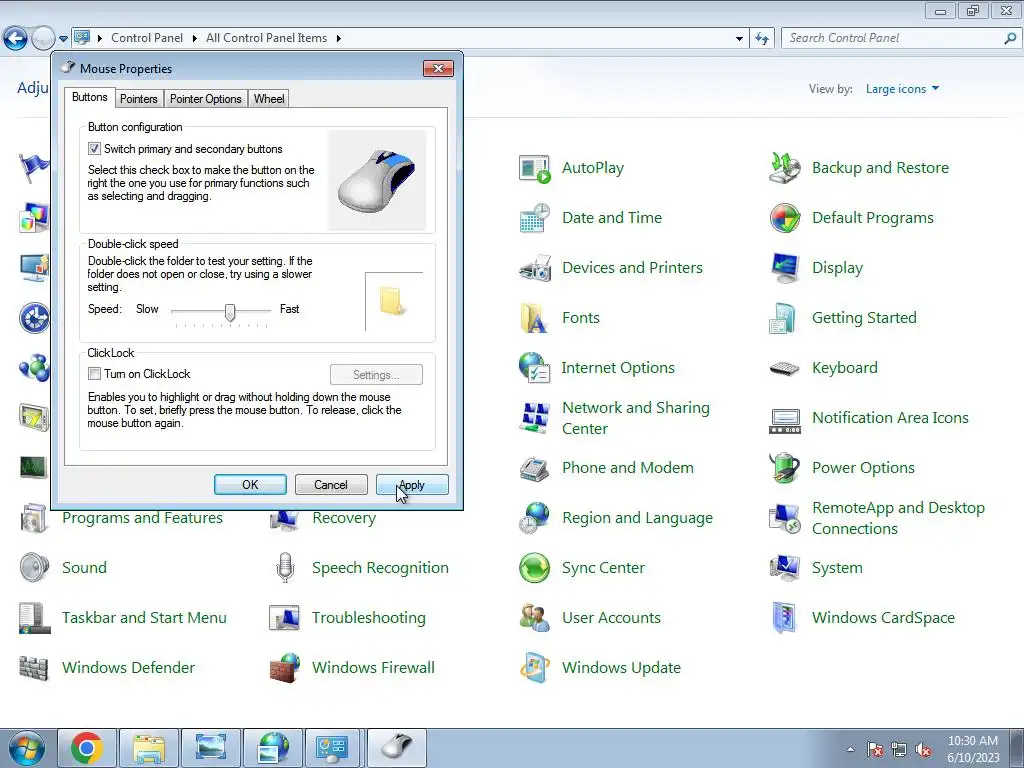1024x768 pixels.
Task: Open the recent pages arrow beside Forward
Action: pos(63,39)
